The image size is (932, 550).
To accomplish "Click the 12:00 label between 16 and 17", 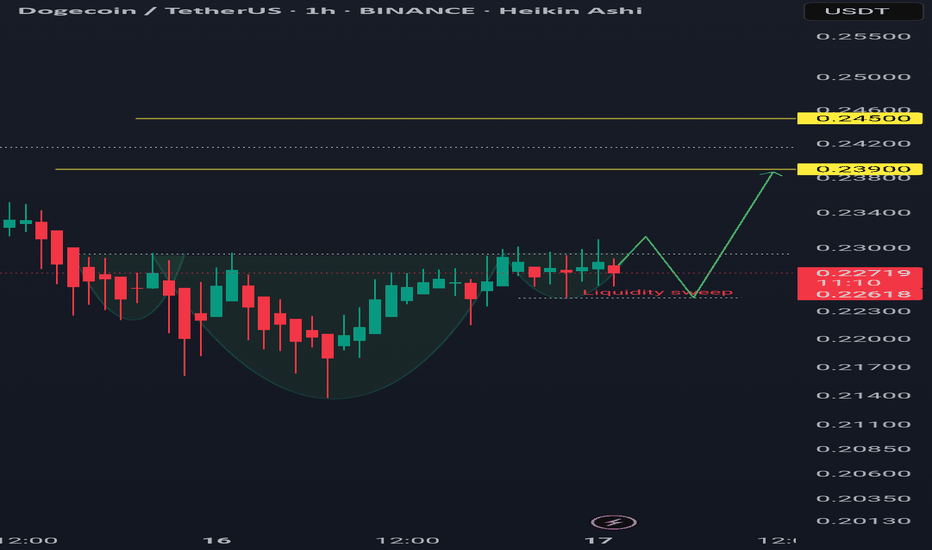I will point(408,540).
